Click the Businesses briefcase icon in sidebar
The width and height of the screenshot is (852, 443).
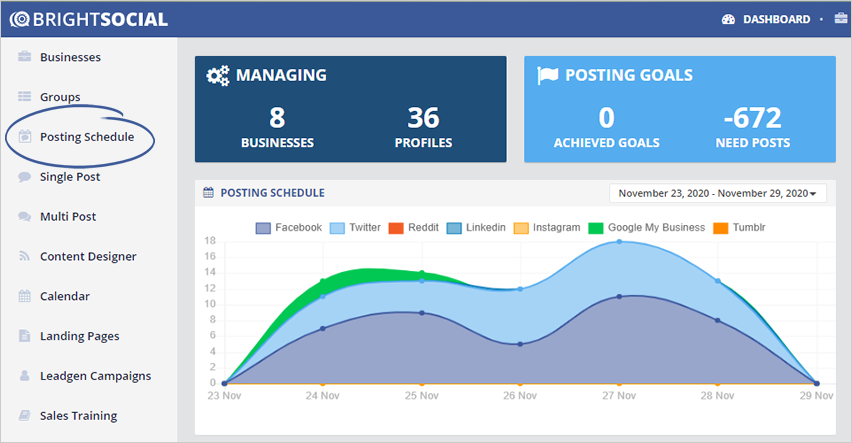coord(25,57)
